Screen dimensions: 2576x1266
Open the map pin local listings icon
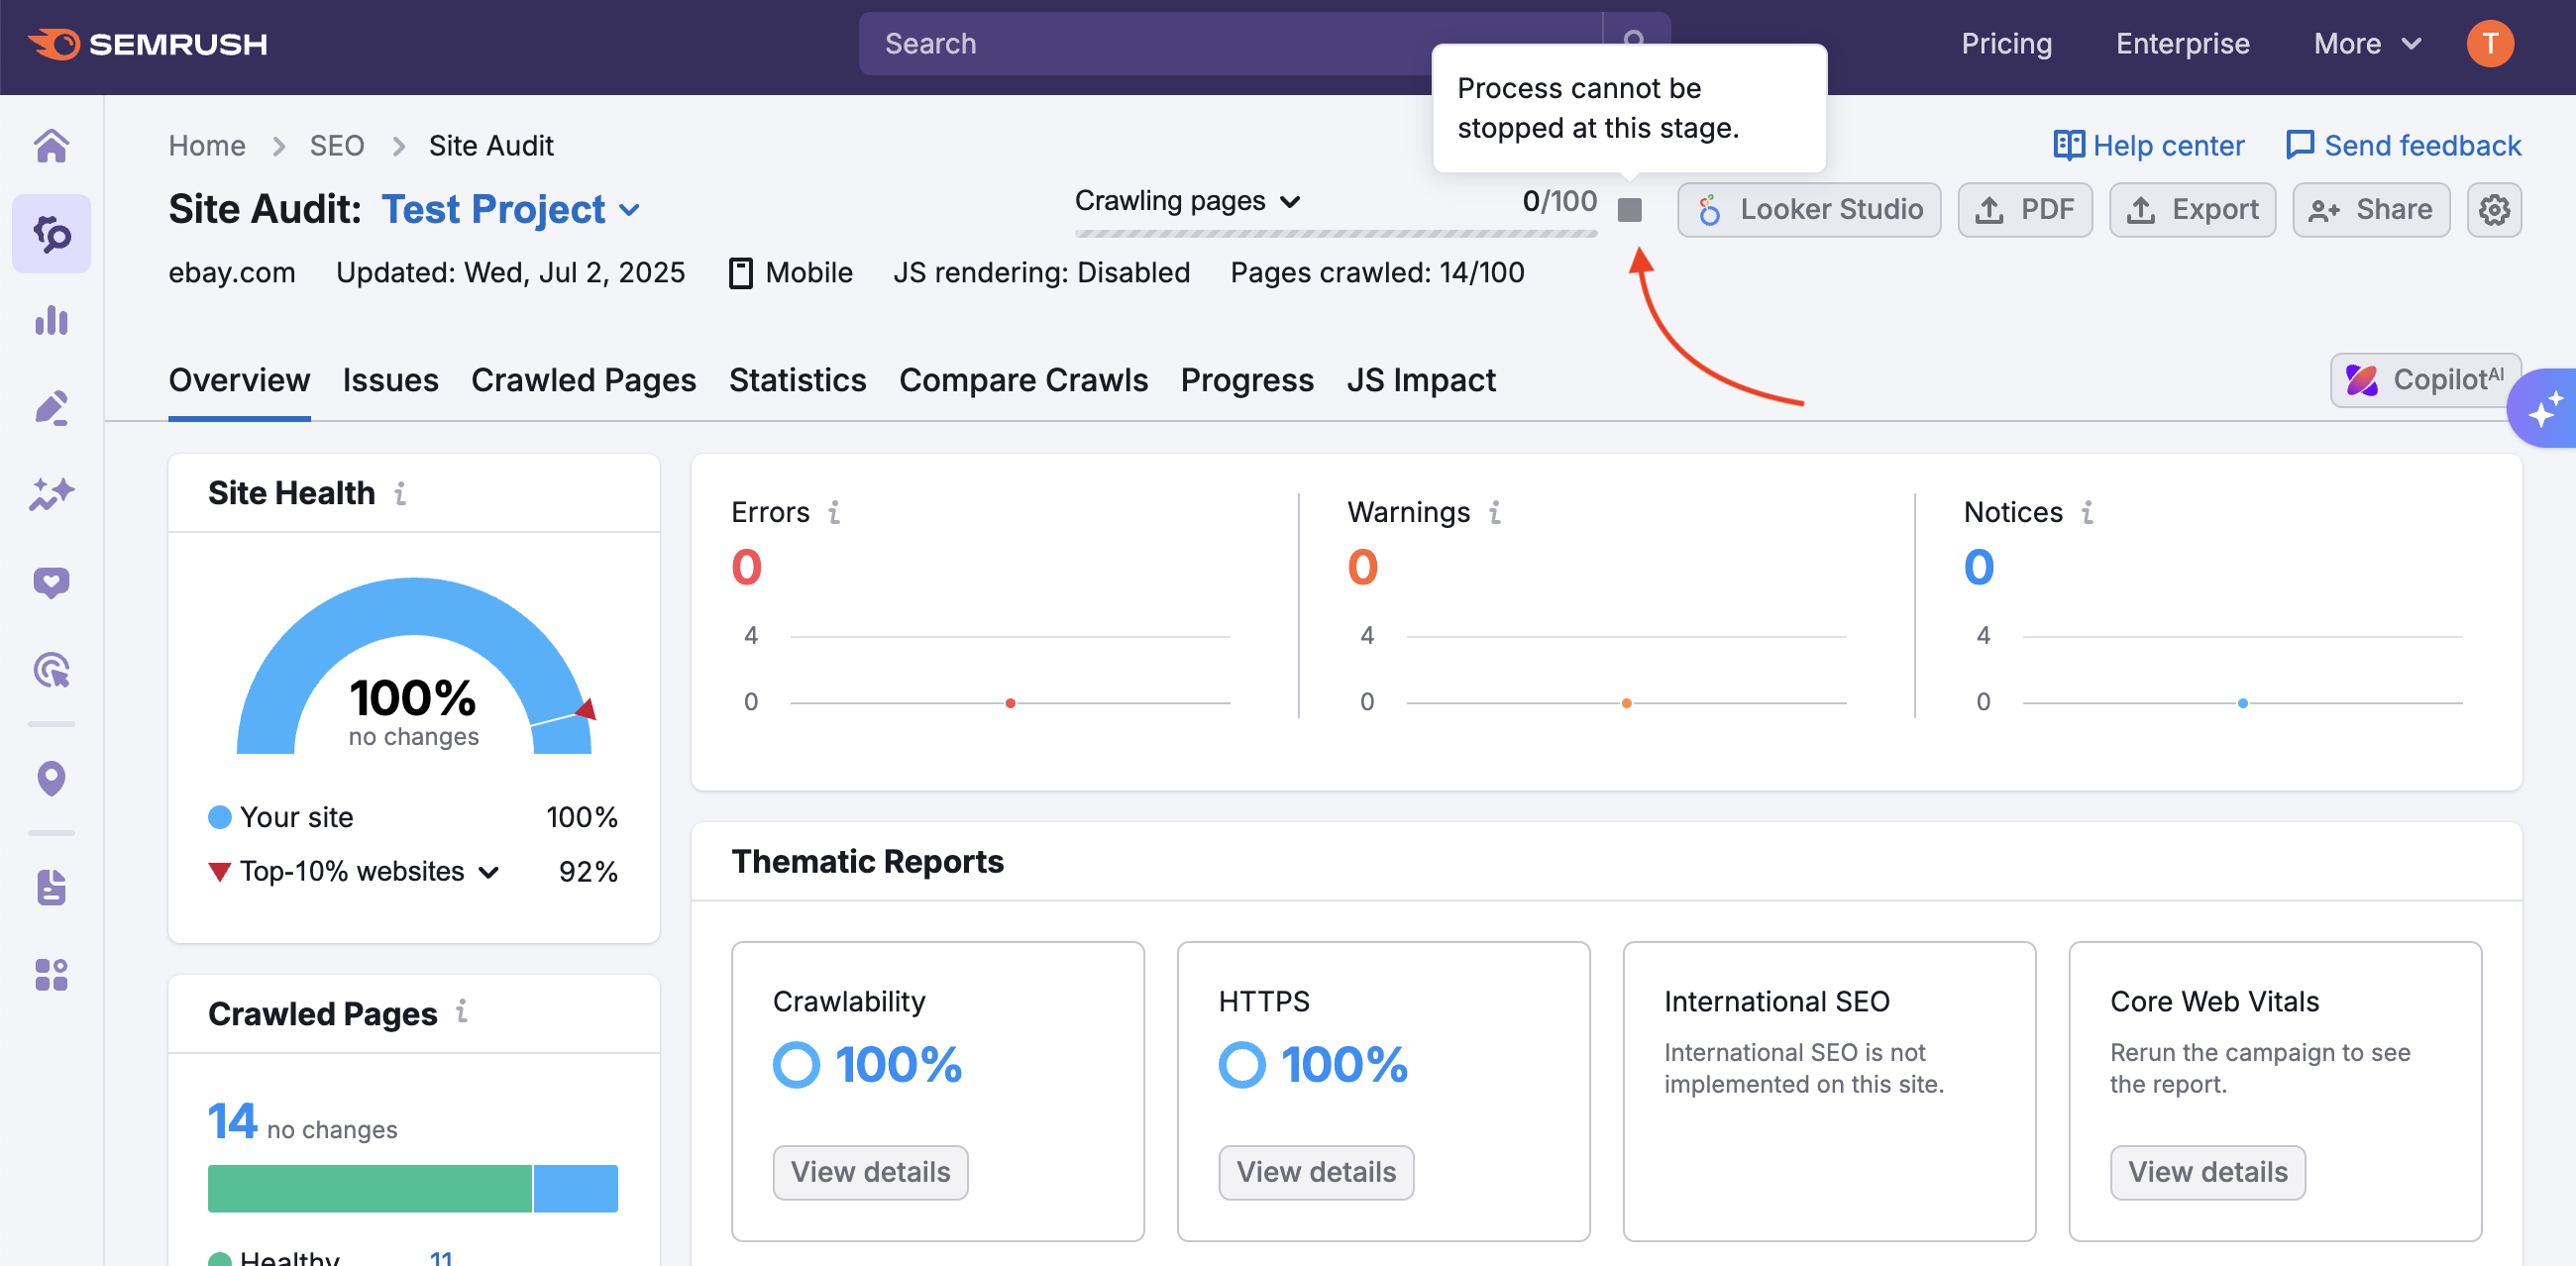click(x=51, y=778)
